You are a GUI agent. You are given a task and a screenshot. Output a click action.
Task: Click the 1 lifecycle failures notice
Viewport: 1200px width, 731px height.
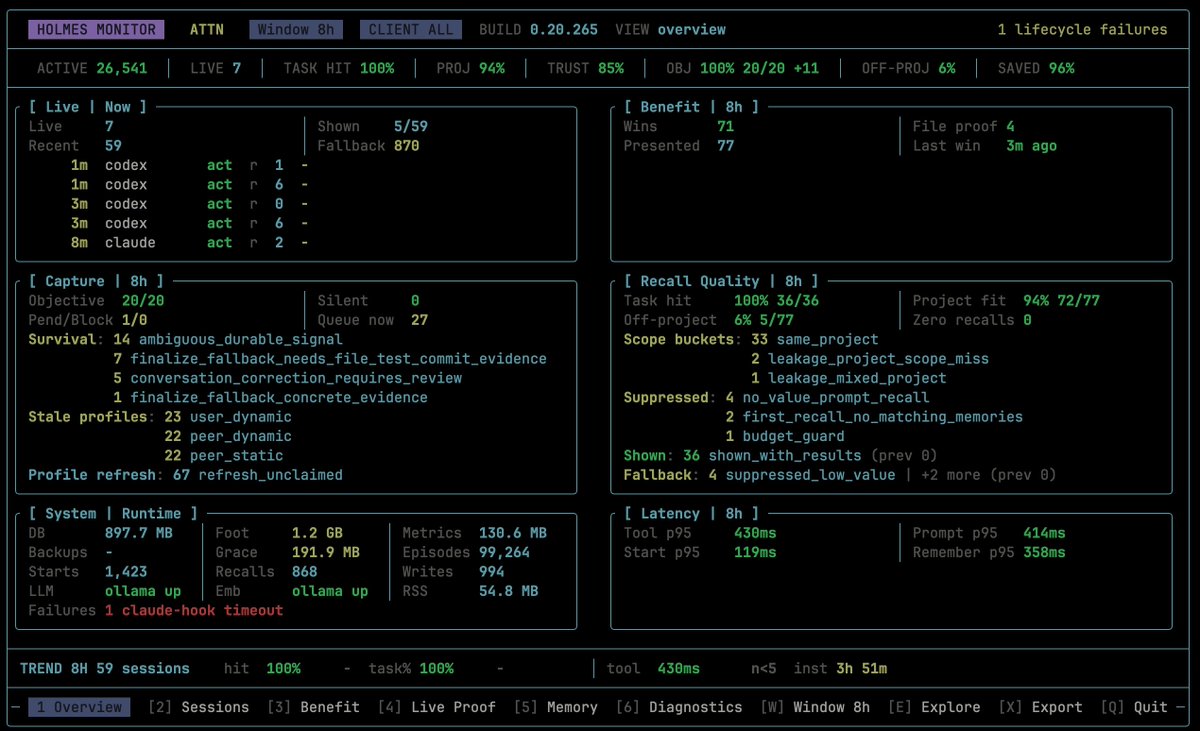pos(1082,30)
